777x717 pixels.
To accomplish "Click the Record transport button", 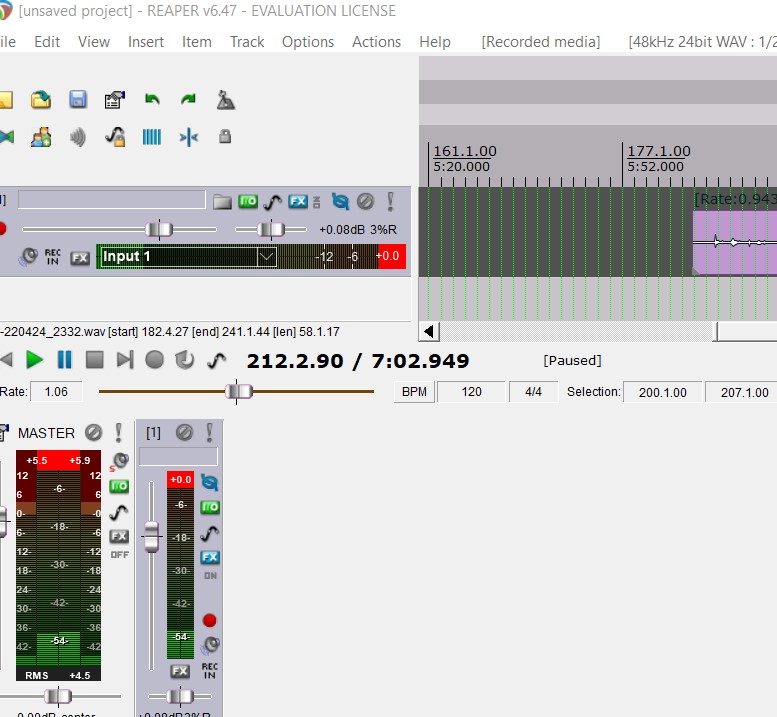I will click(155, 360).
